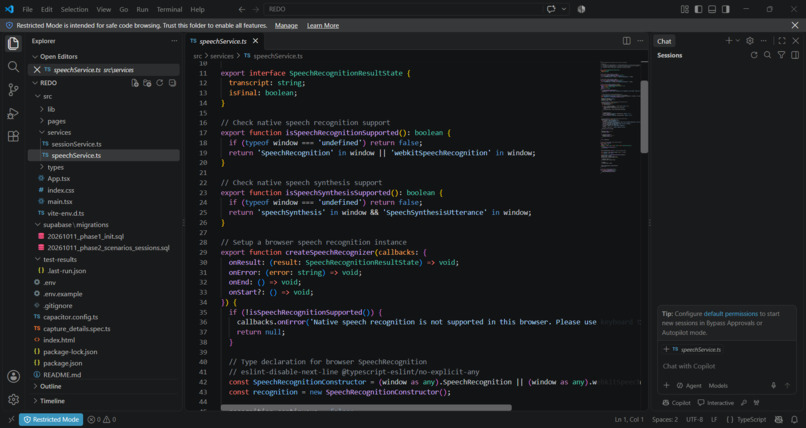Select the speechService.ts editor tab
This screenshot has height=428, width=806.
tap(223, 41)
